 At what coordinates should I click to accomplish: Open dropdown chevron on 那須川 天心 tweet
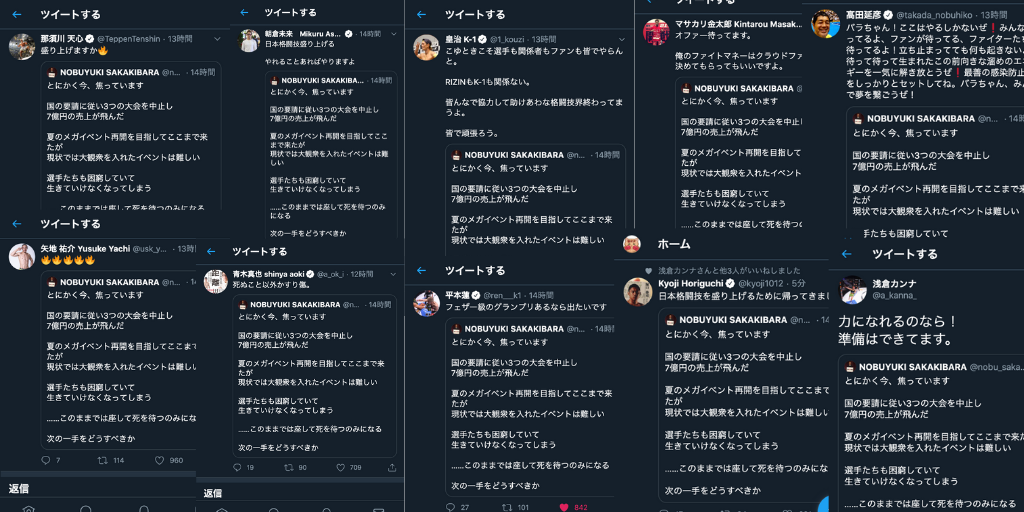click(217, 39)
